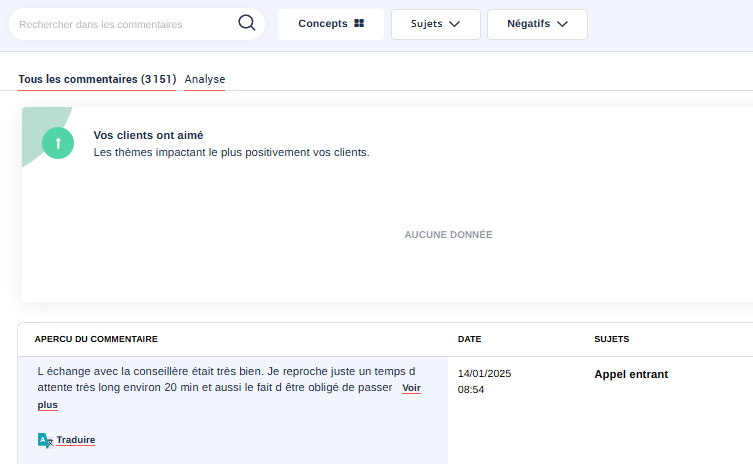
Task: Switch to the Tous les commentaires tab
Action: pyautogui.click(x=97, y=79)
